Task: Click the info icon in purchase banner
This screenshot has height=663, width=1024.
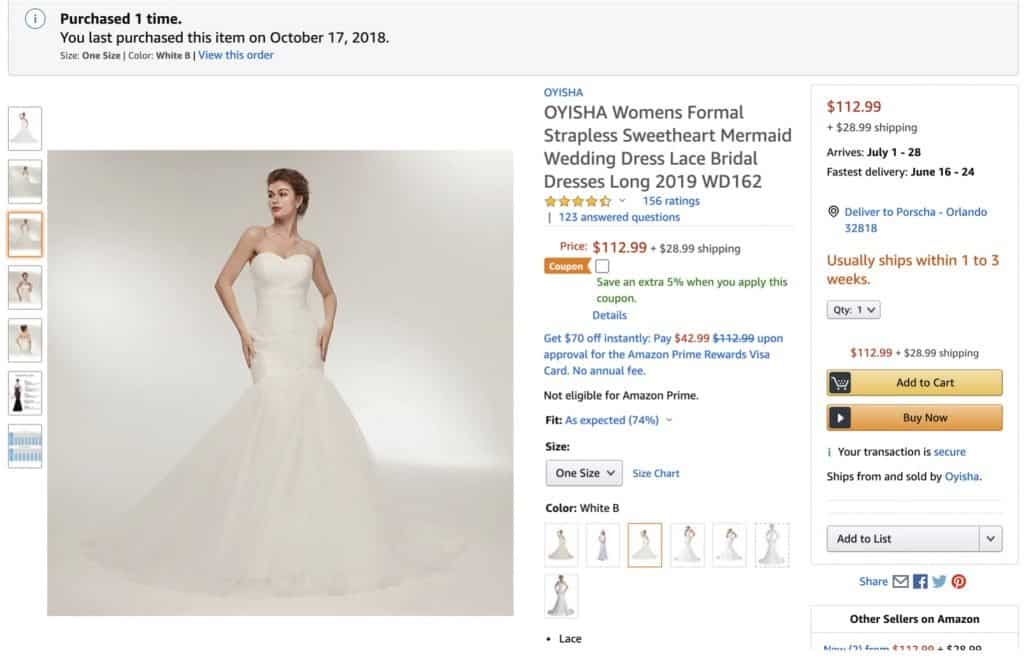Action: point(35,19)
